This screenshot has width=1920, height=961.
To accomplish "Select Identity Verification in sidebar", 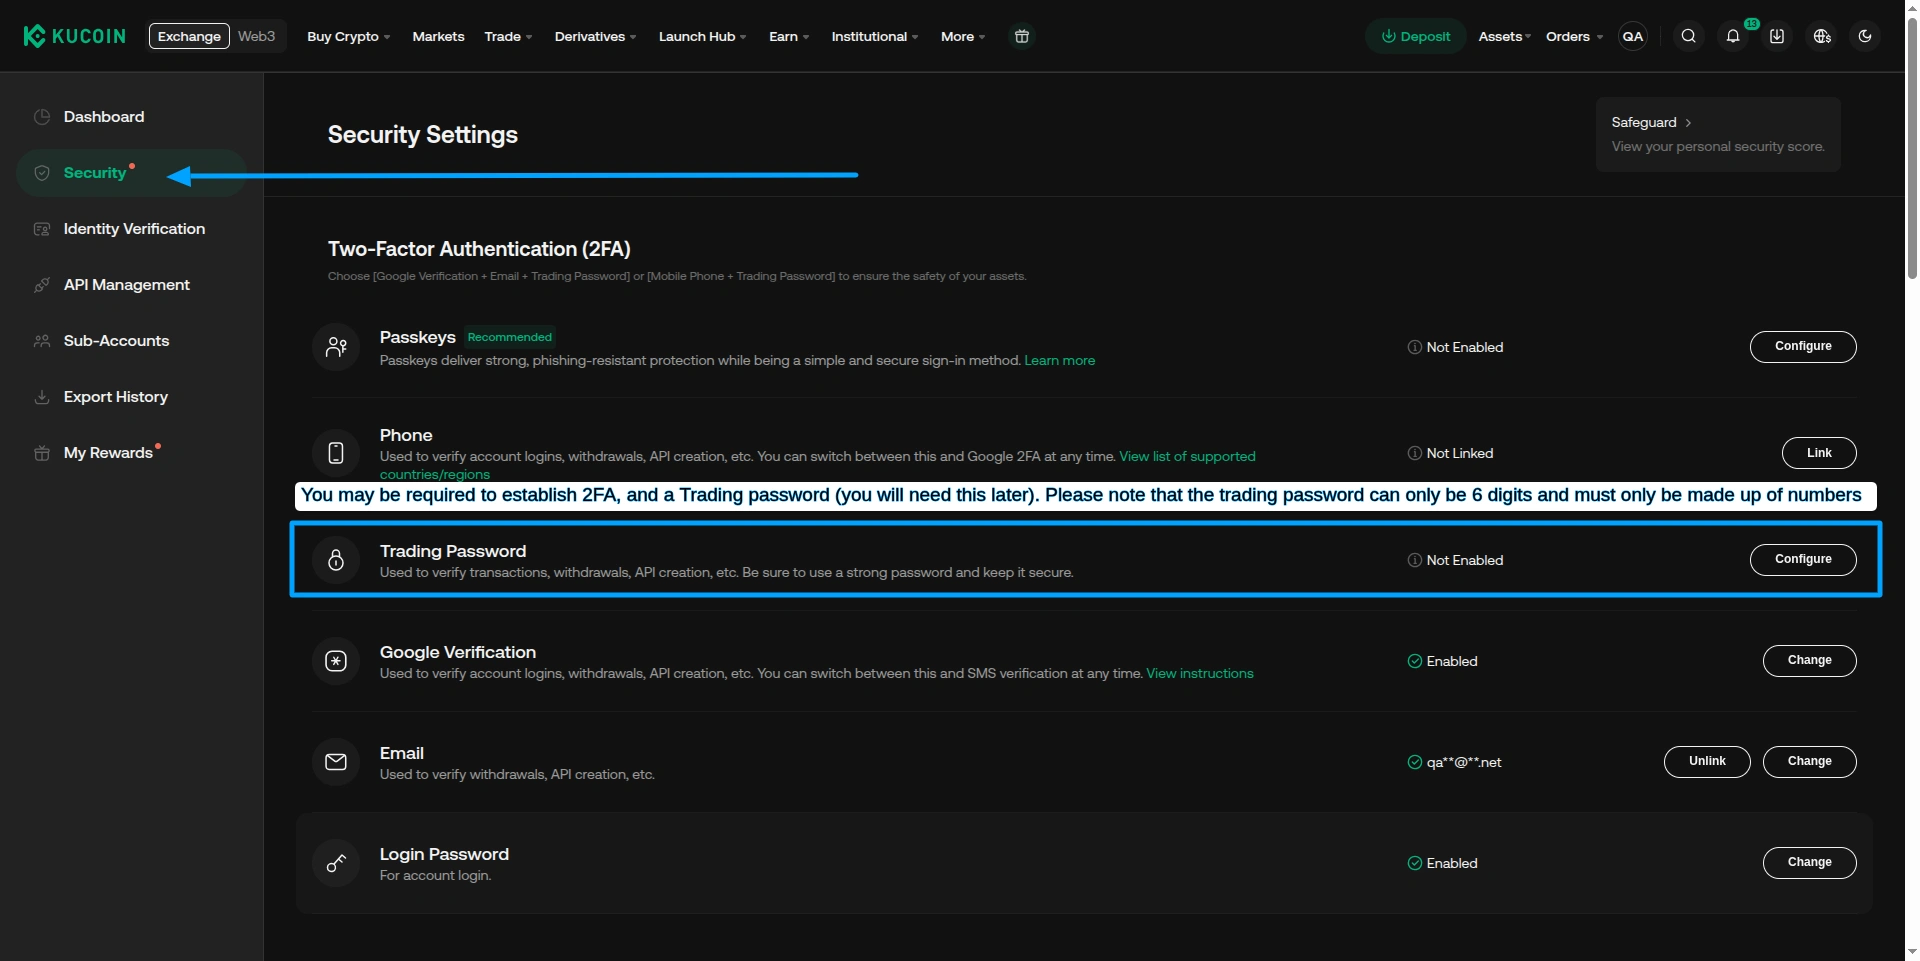I will (x=131, y=229).
